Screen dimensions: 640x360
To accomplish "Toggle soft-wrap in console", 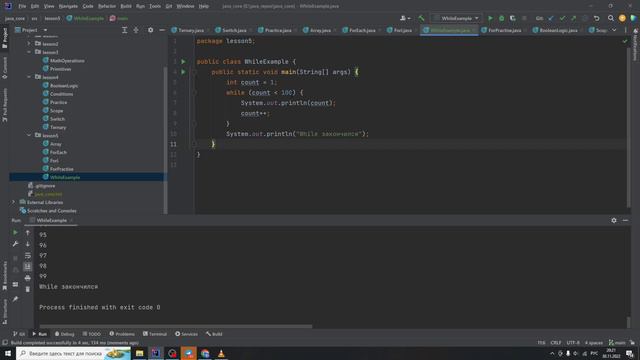I will click(28, 256).
